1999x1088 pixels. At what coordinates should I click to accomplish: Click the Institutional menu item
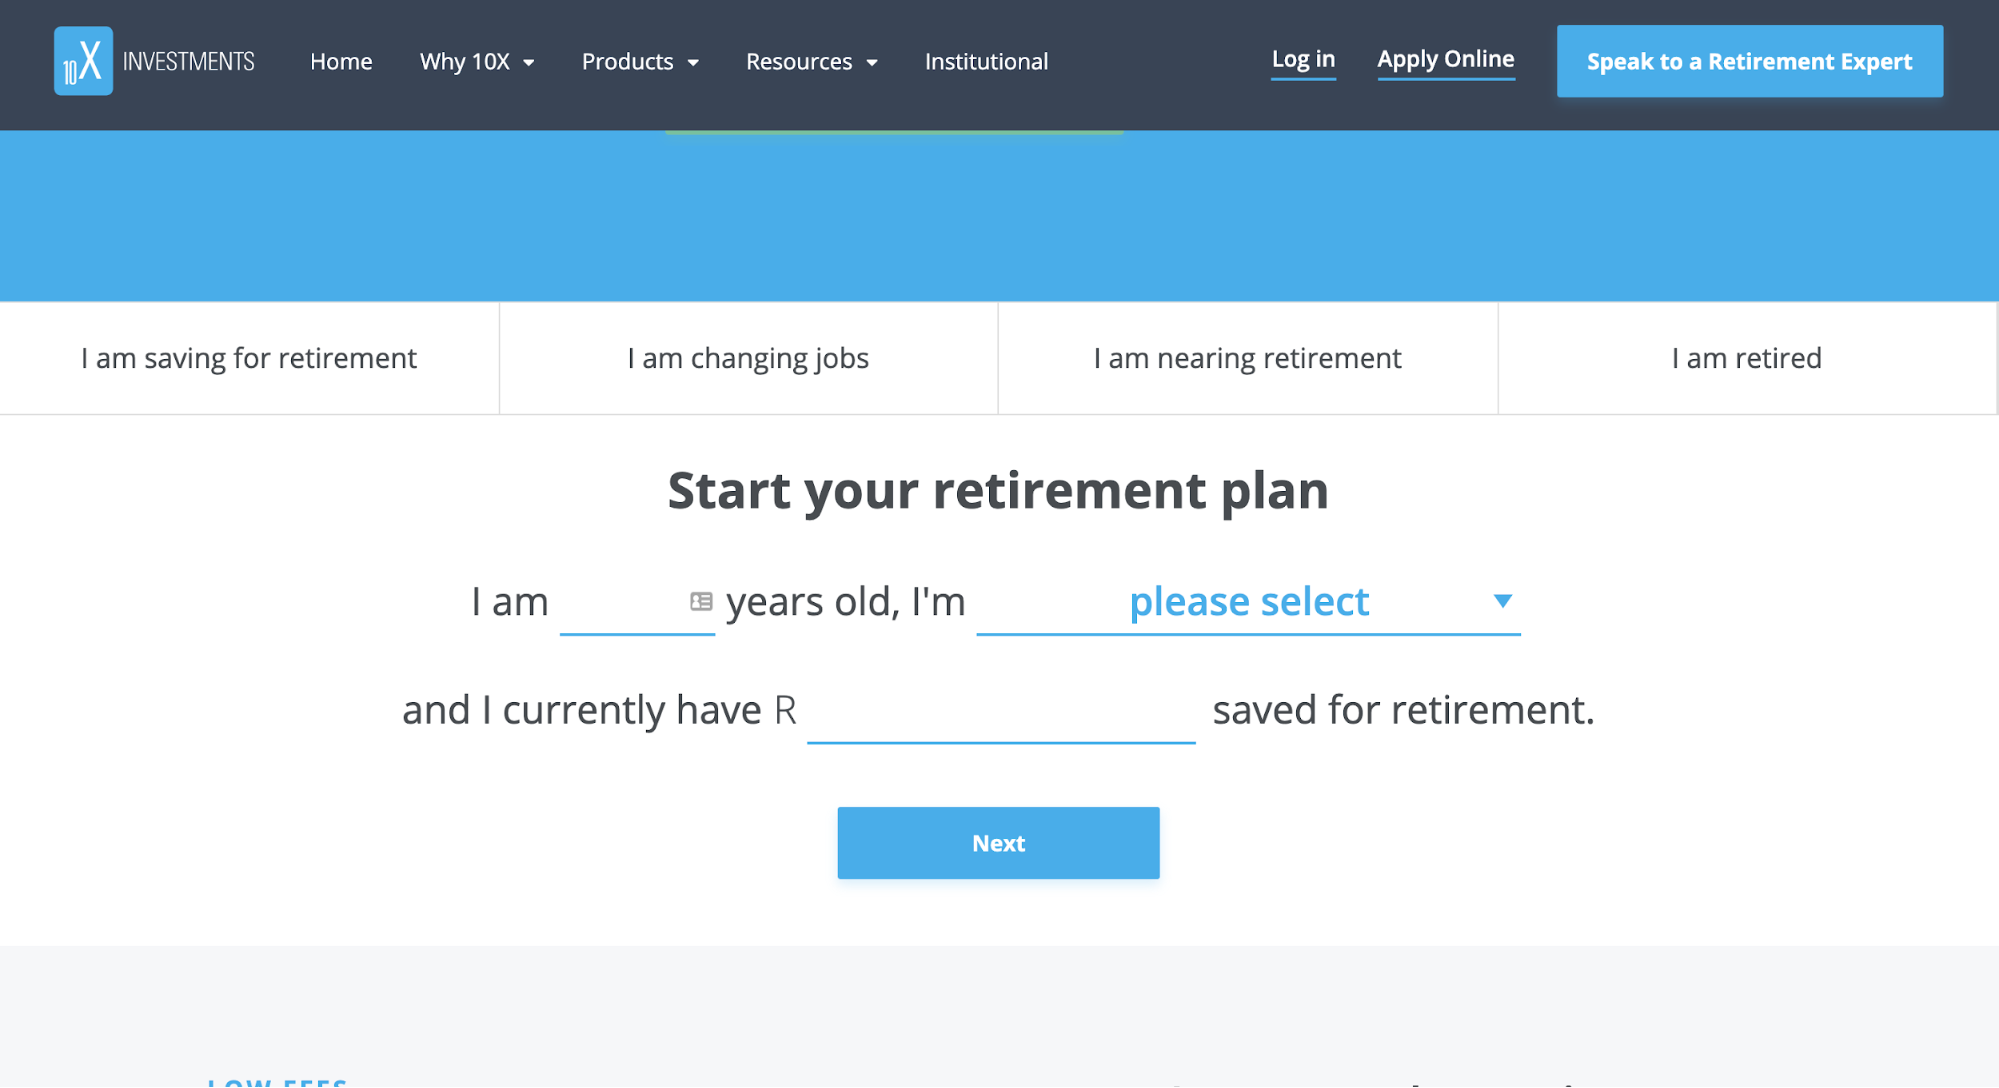click(985, 60)
